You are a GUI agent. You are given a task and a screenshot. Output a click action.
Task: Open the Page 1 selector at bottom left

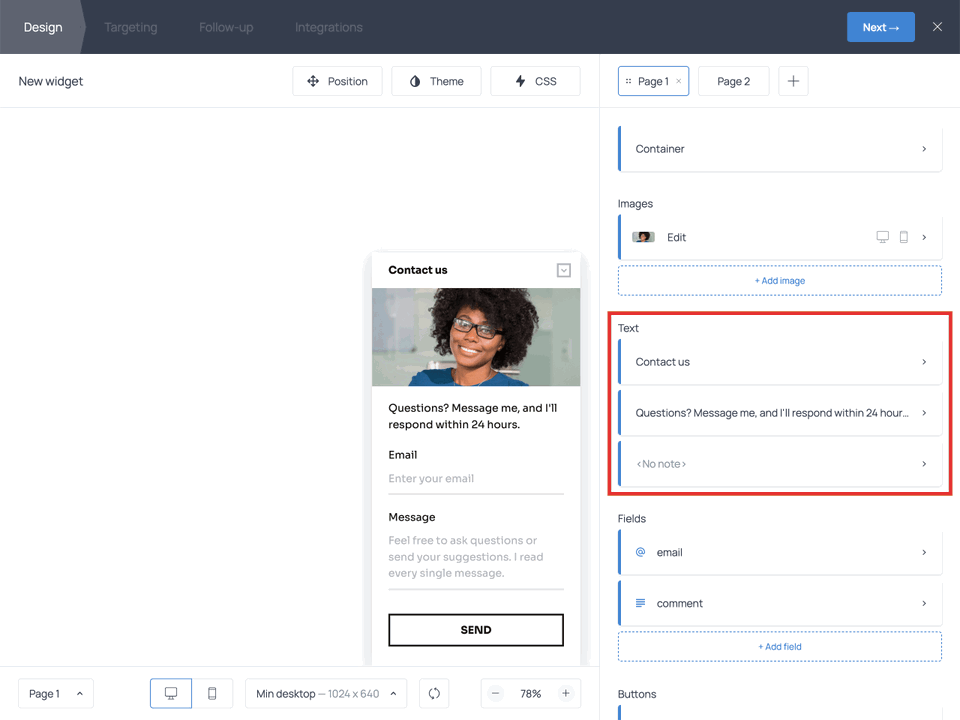pos(55,693)
